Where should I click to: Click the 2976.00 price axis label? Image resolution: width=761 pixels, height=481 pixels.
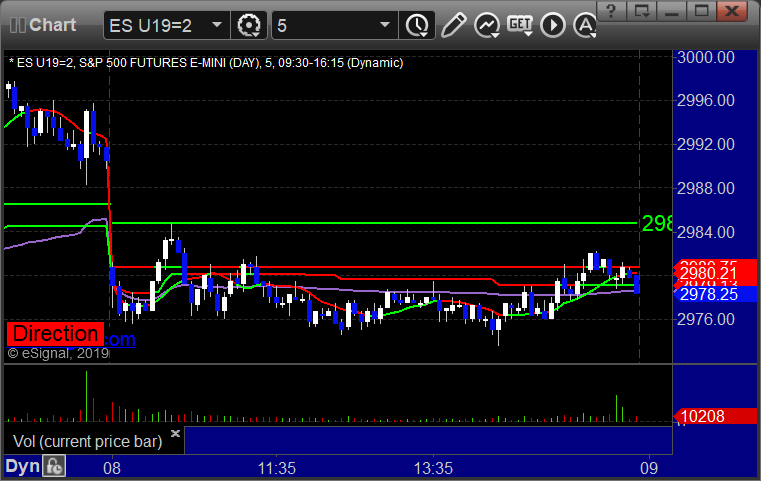click(706, 319)
